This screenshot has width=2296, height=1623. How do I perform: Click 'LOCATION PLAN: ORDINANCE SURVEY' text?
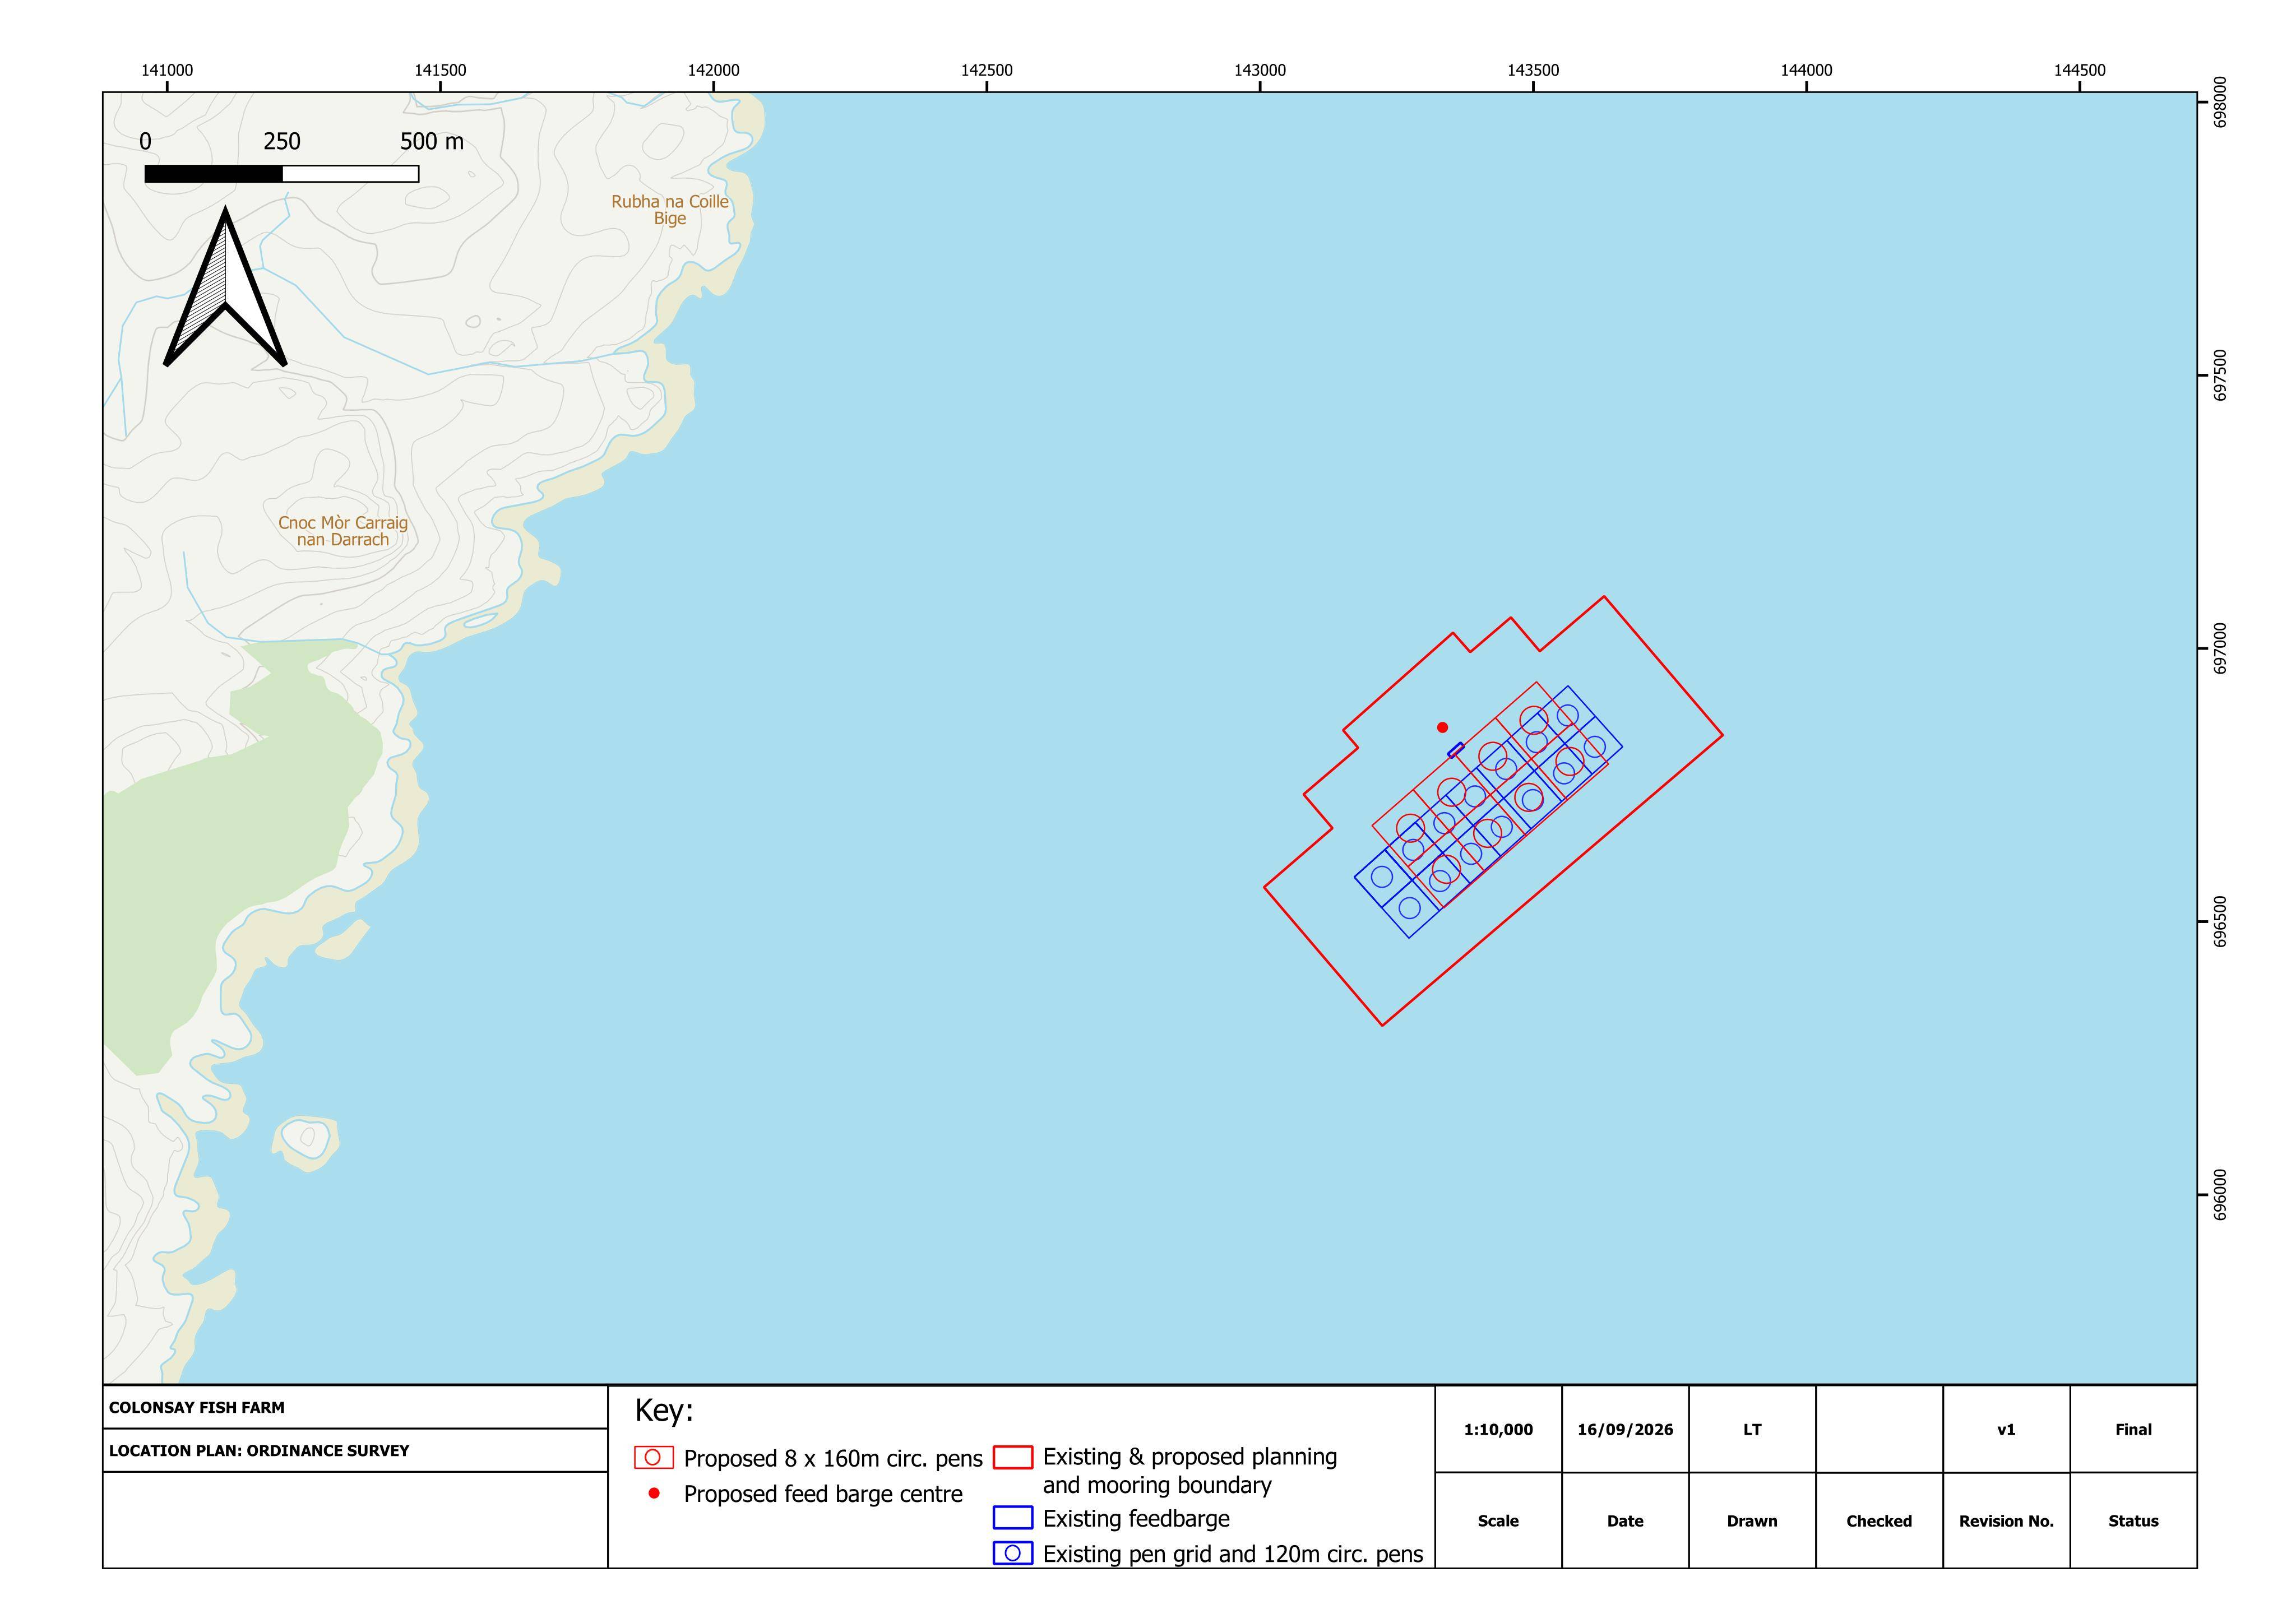click(x=259, y=1450)
